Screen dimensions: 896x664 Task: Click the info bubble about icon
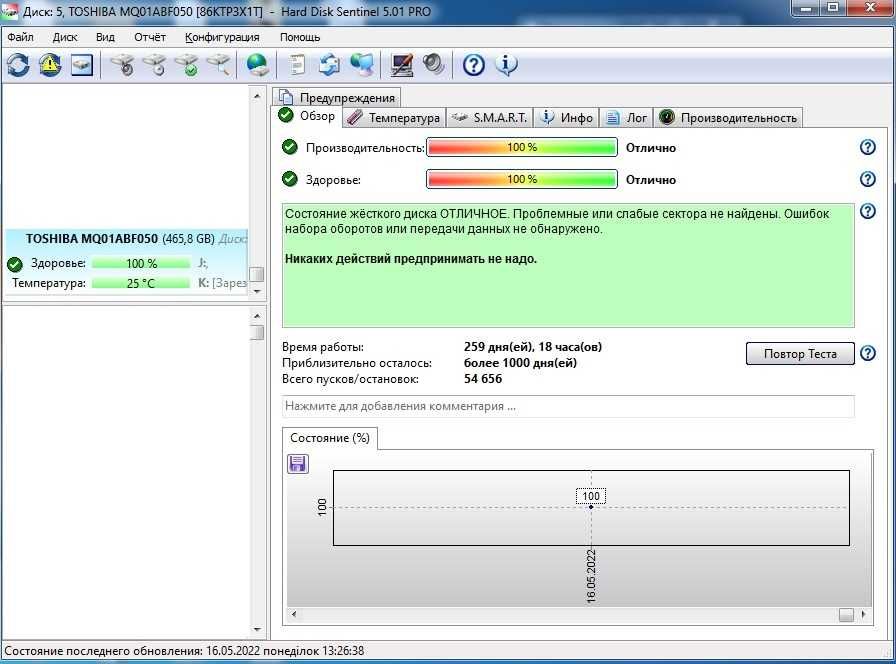pos(507,65)
